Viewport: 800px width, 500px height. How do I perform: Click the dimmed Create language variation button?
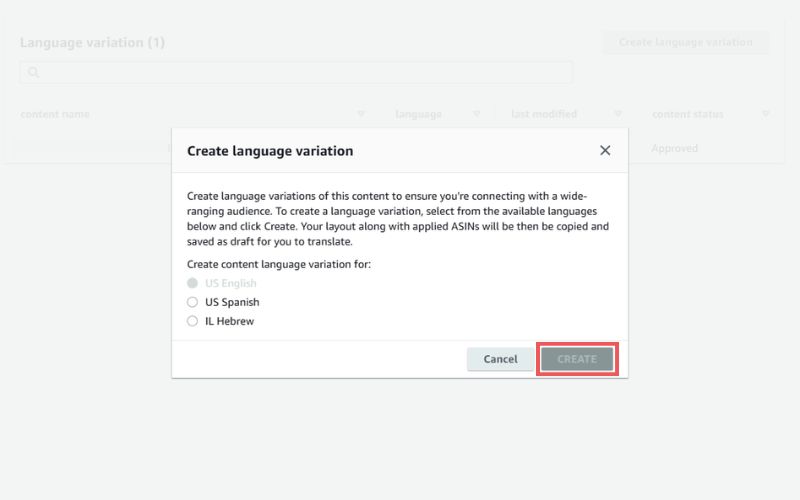pyautogui.click(x=686, y=42)
